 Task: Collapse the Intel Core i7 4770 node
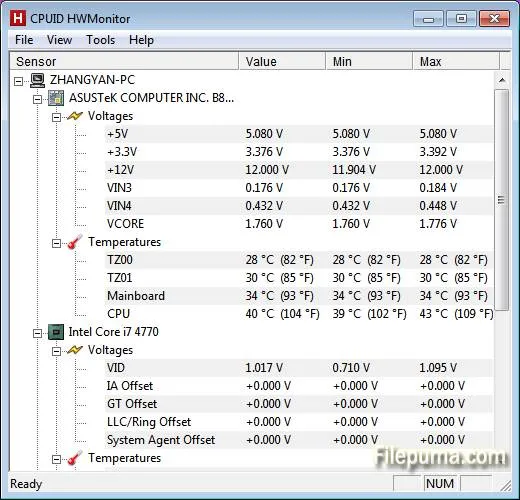(x=37, y=333)
